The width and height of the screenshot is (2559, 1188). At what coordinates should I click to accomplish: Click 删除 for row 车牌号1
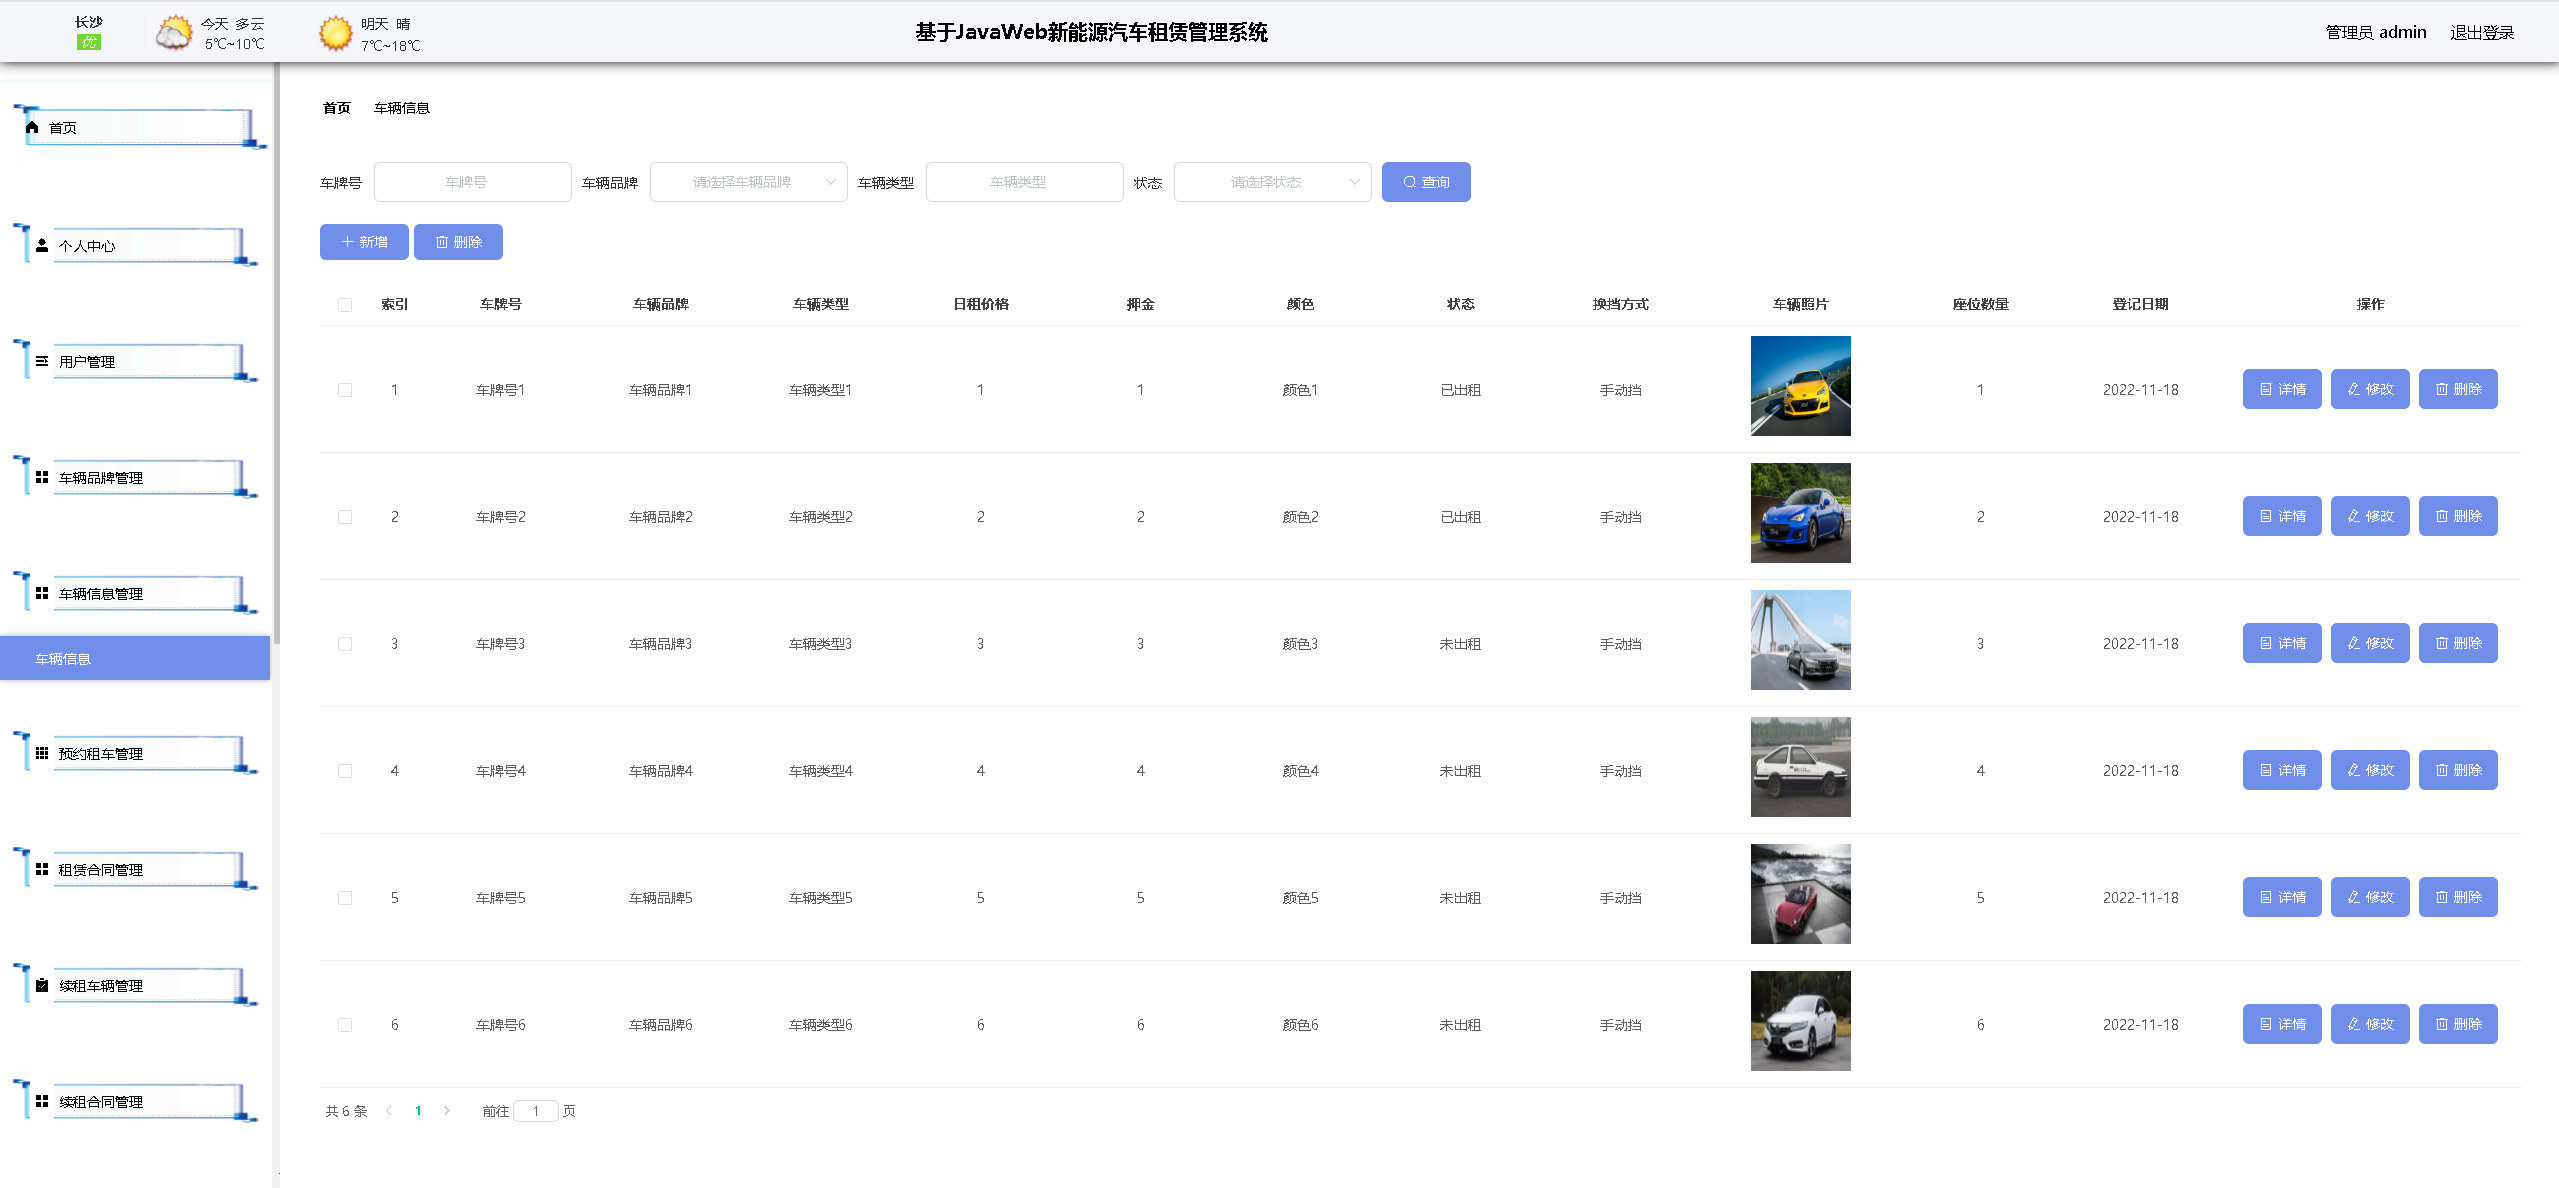coord(2458,389)
